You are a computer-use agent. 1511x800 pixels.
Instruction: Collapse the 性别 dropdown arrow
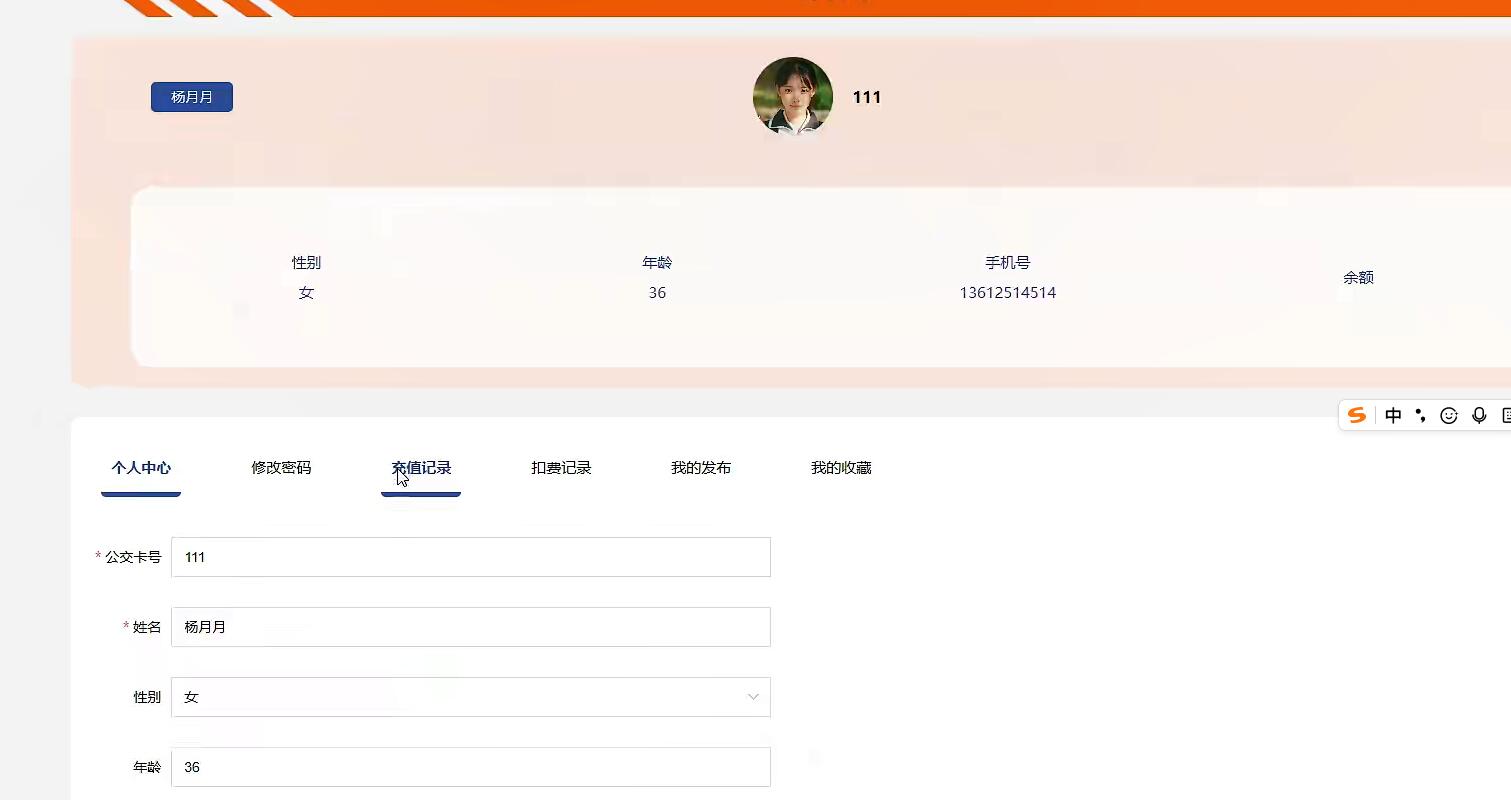[752, 697]
